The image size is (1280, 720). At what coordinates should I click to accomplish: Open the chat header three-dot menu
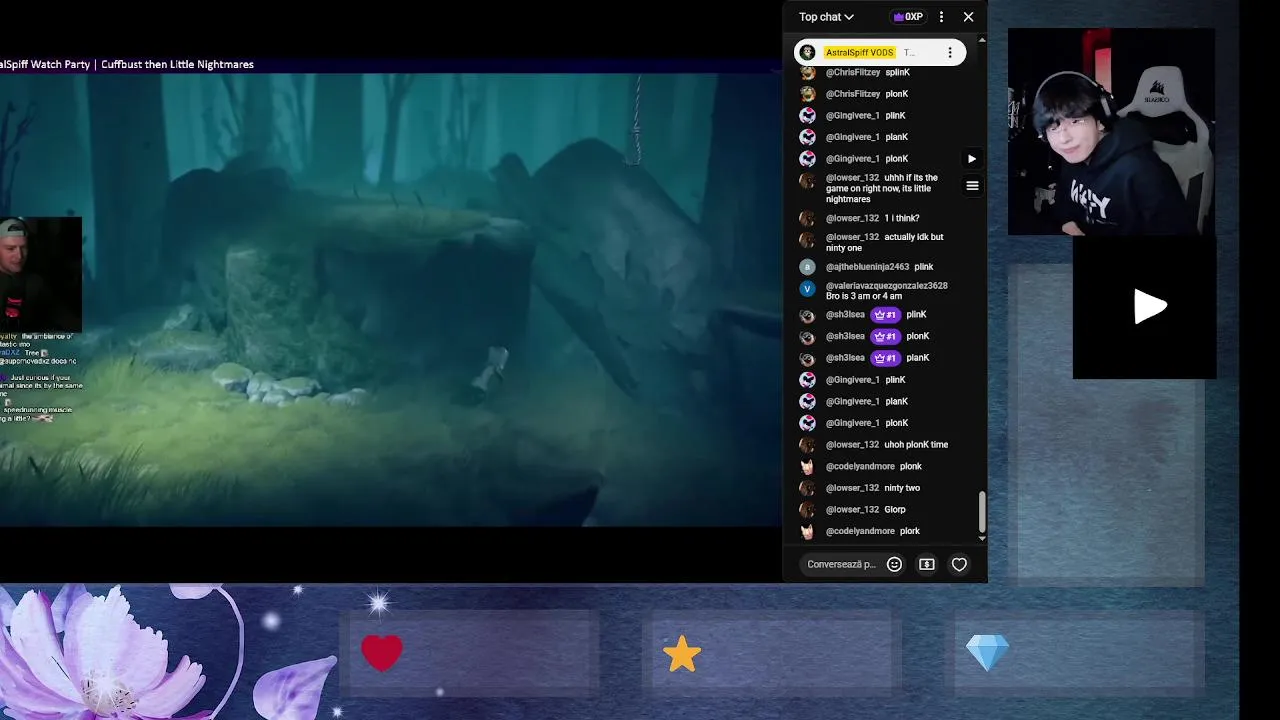[x=941, y=17]
